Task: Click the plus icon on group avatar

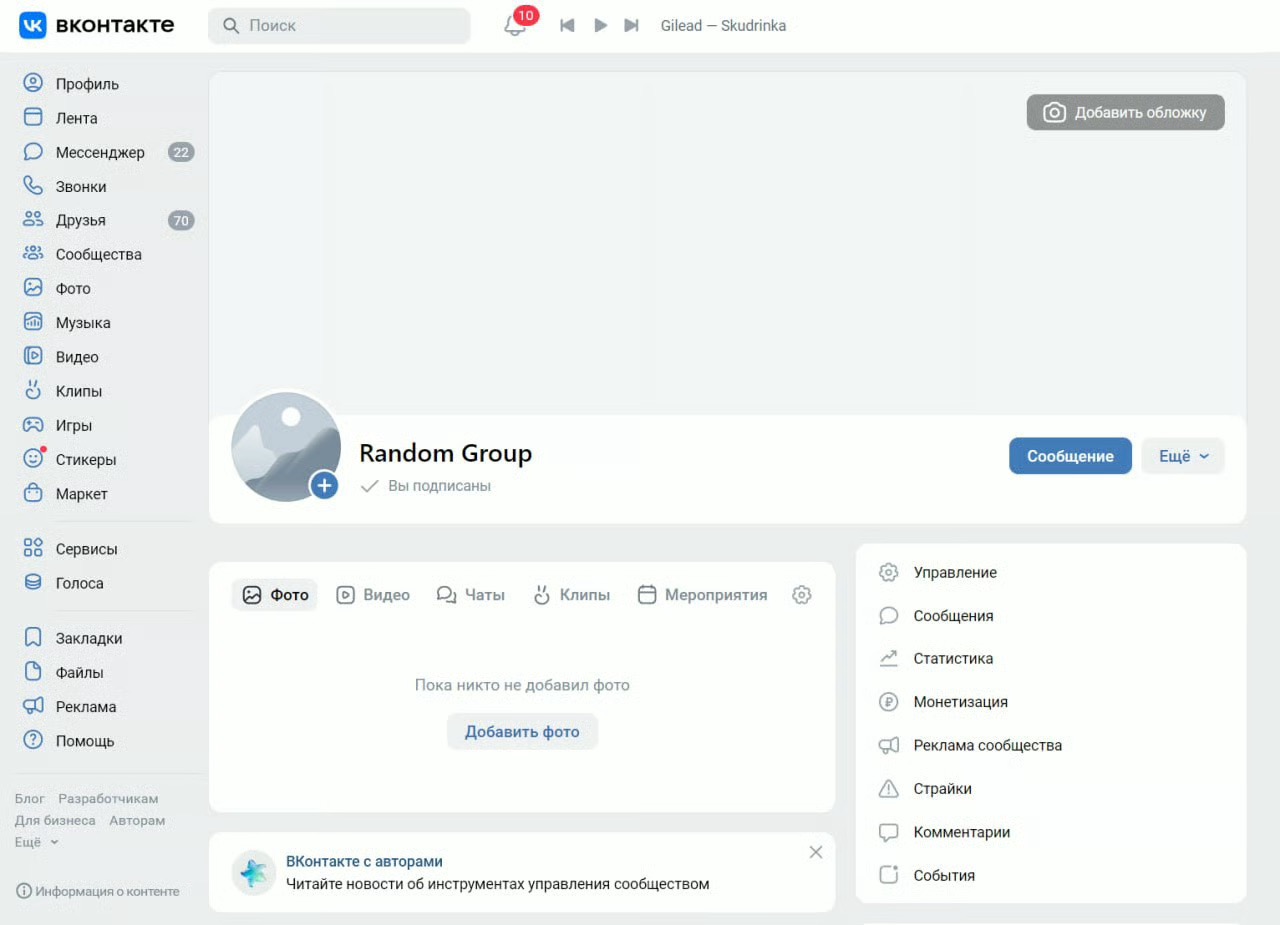Action: tap(324, 486)
